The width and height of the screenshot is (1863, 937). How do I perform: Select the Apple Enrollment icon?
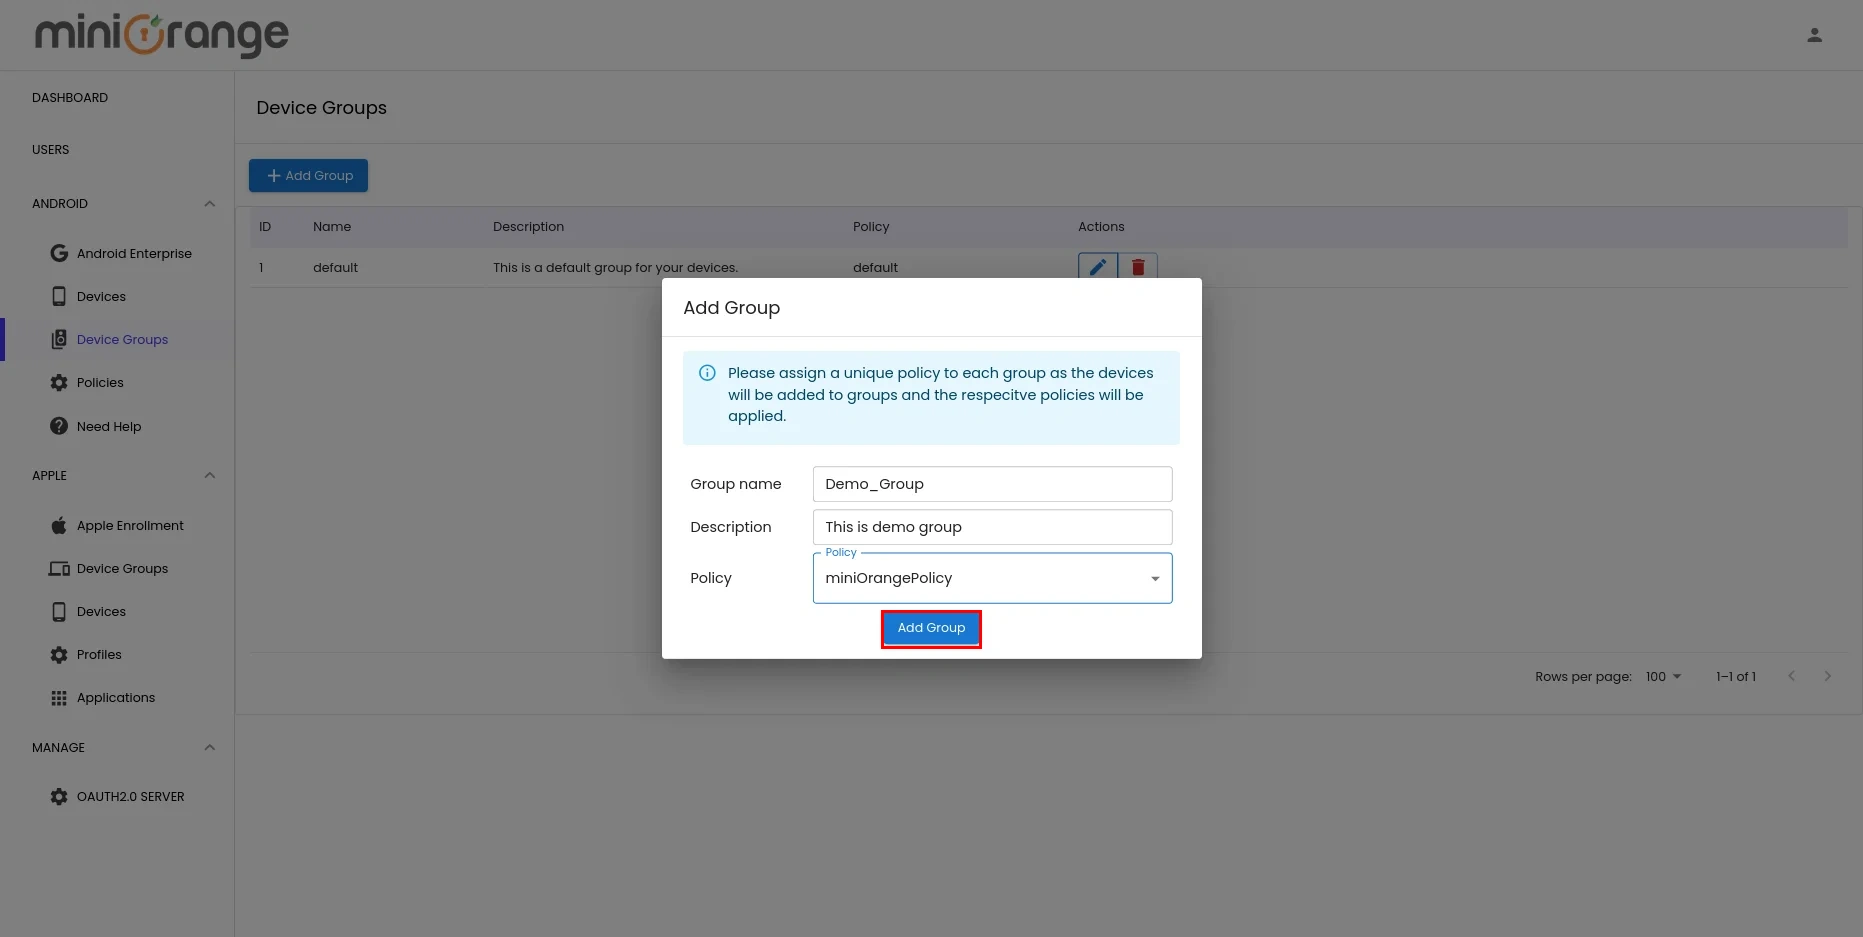pos(59,525)
